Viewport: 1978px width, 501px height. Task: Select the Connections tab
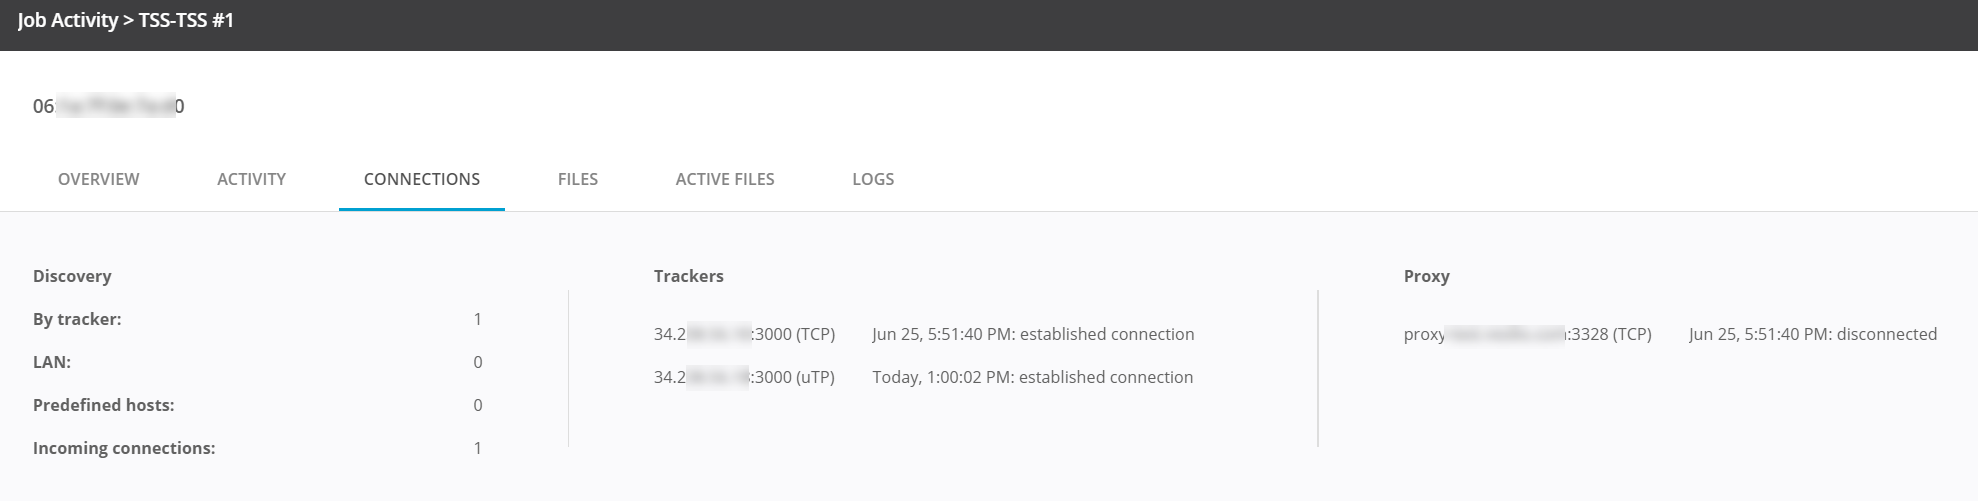[421, 179]
